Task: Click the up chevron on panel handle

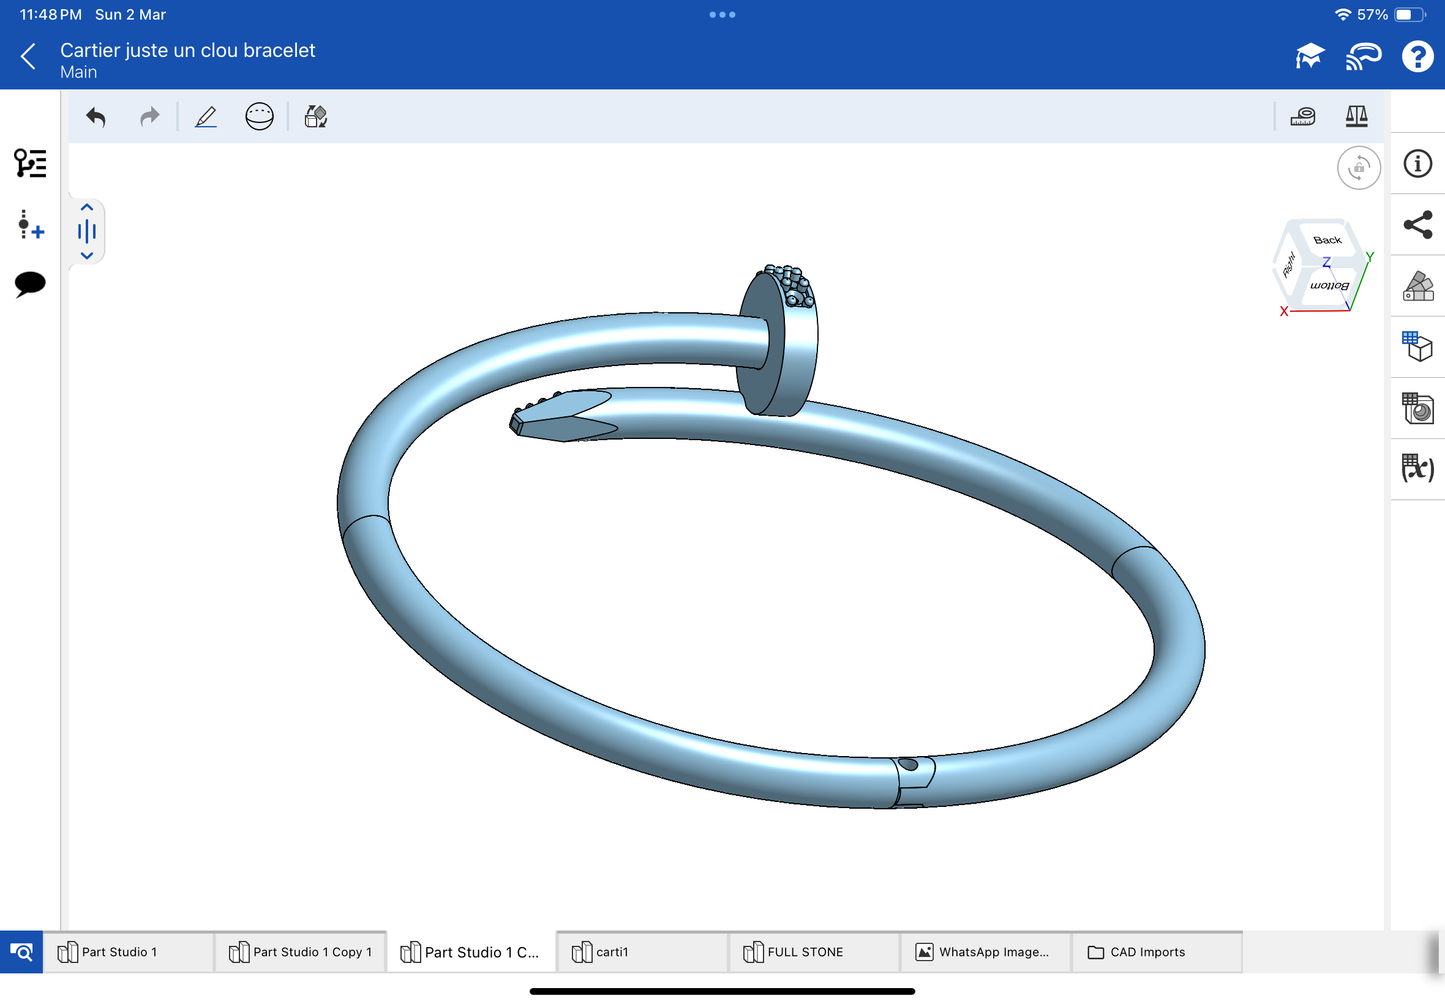Action: (87, 208)
